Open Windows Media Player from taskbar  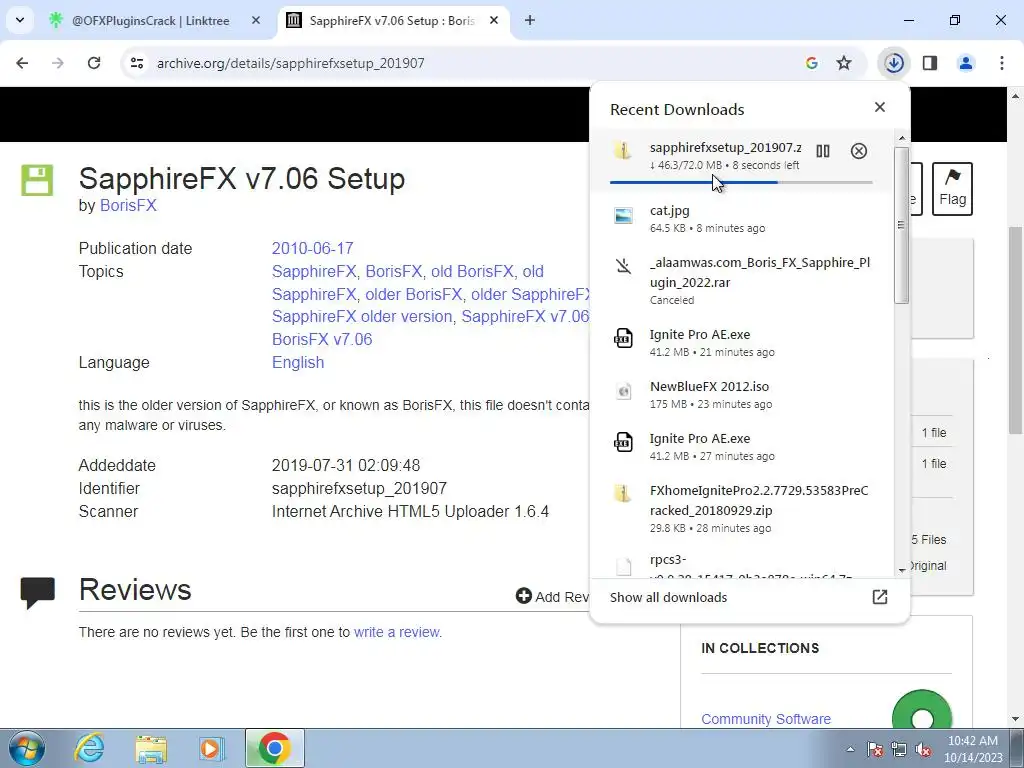click(211, 748)
